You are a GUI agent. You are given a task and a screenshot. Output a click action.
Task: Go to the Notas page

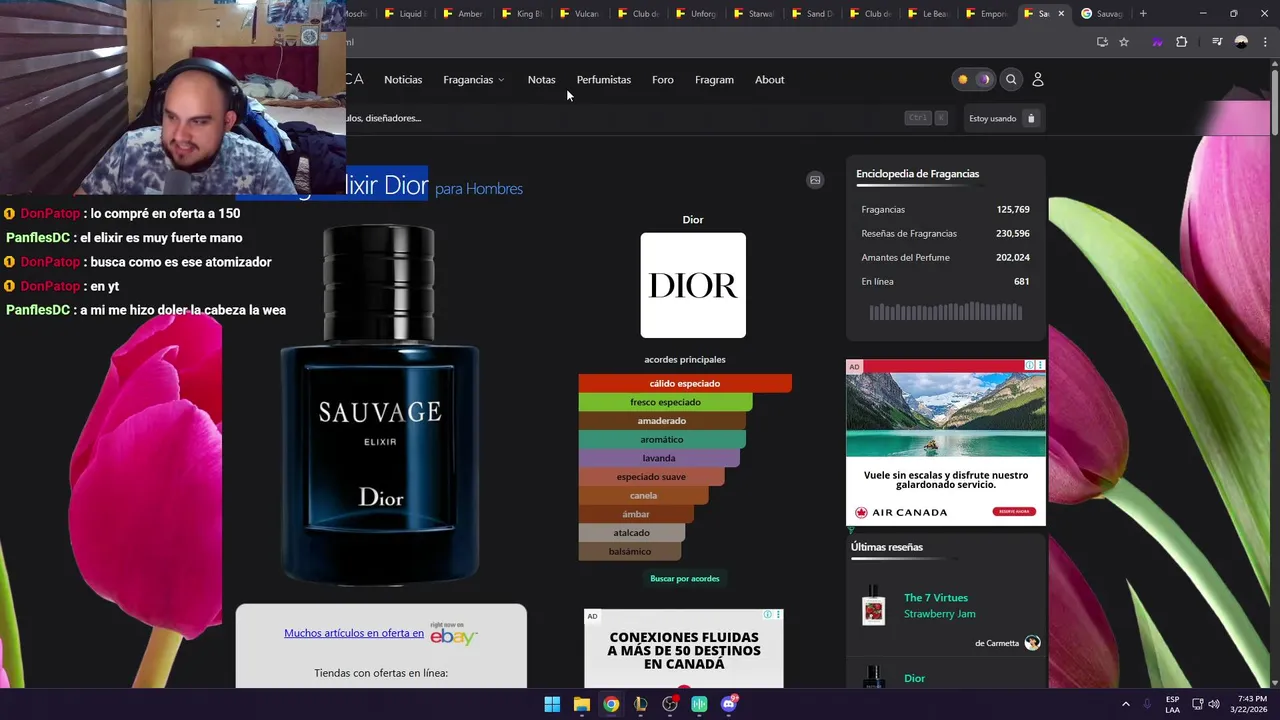coord(541,80)
